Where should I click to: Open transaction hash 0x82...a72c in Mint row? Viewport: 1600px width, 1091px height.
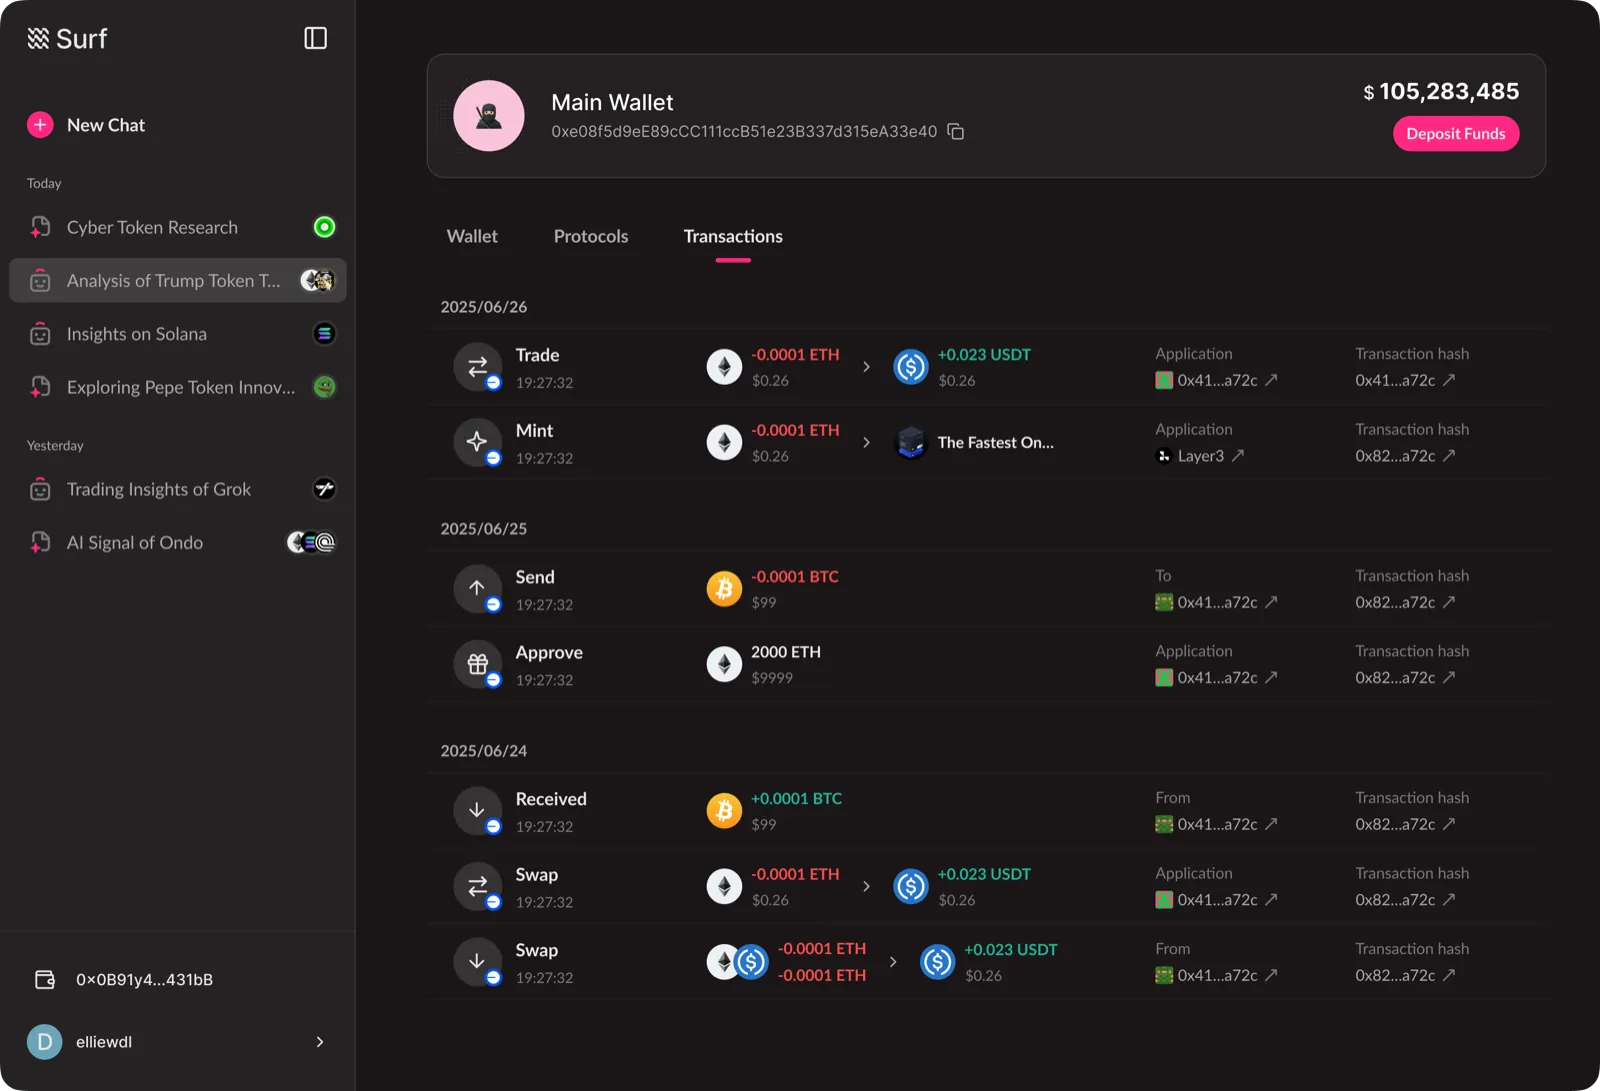(x=1405, y=456)
